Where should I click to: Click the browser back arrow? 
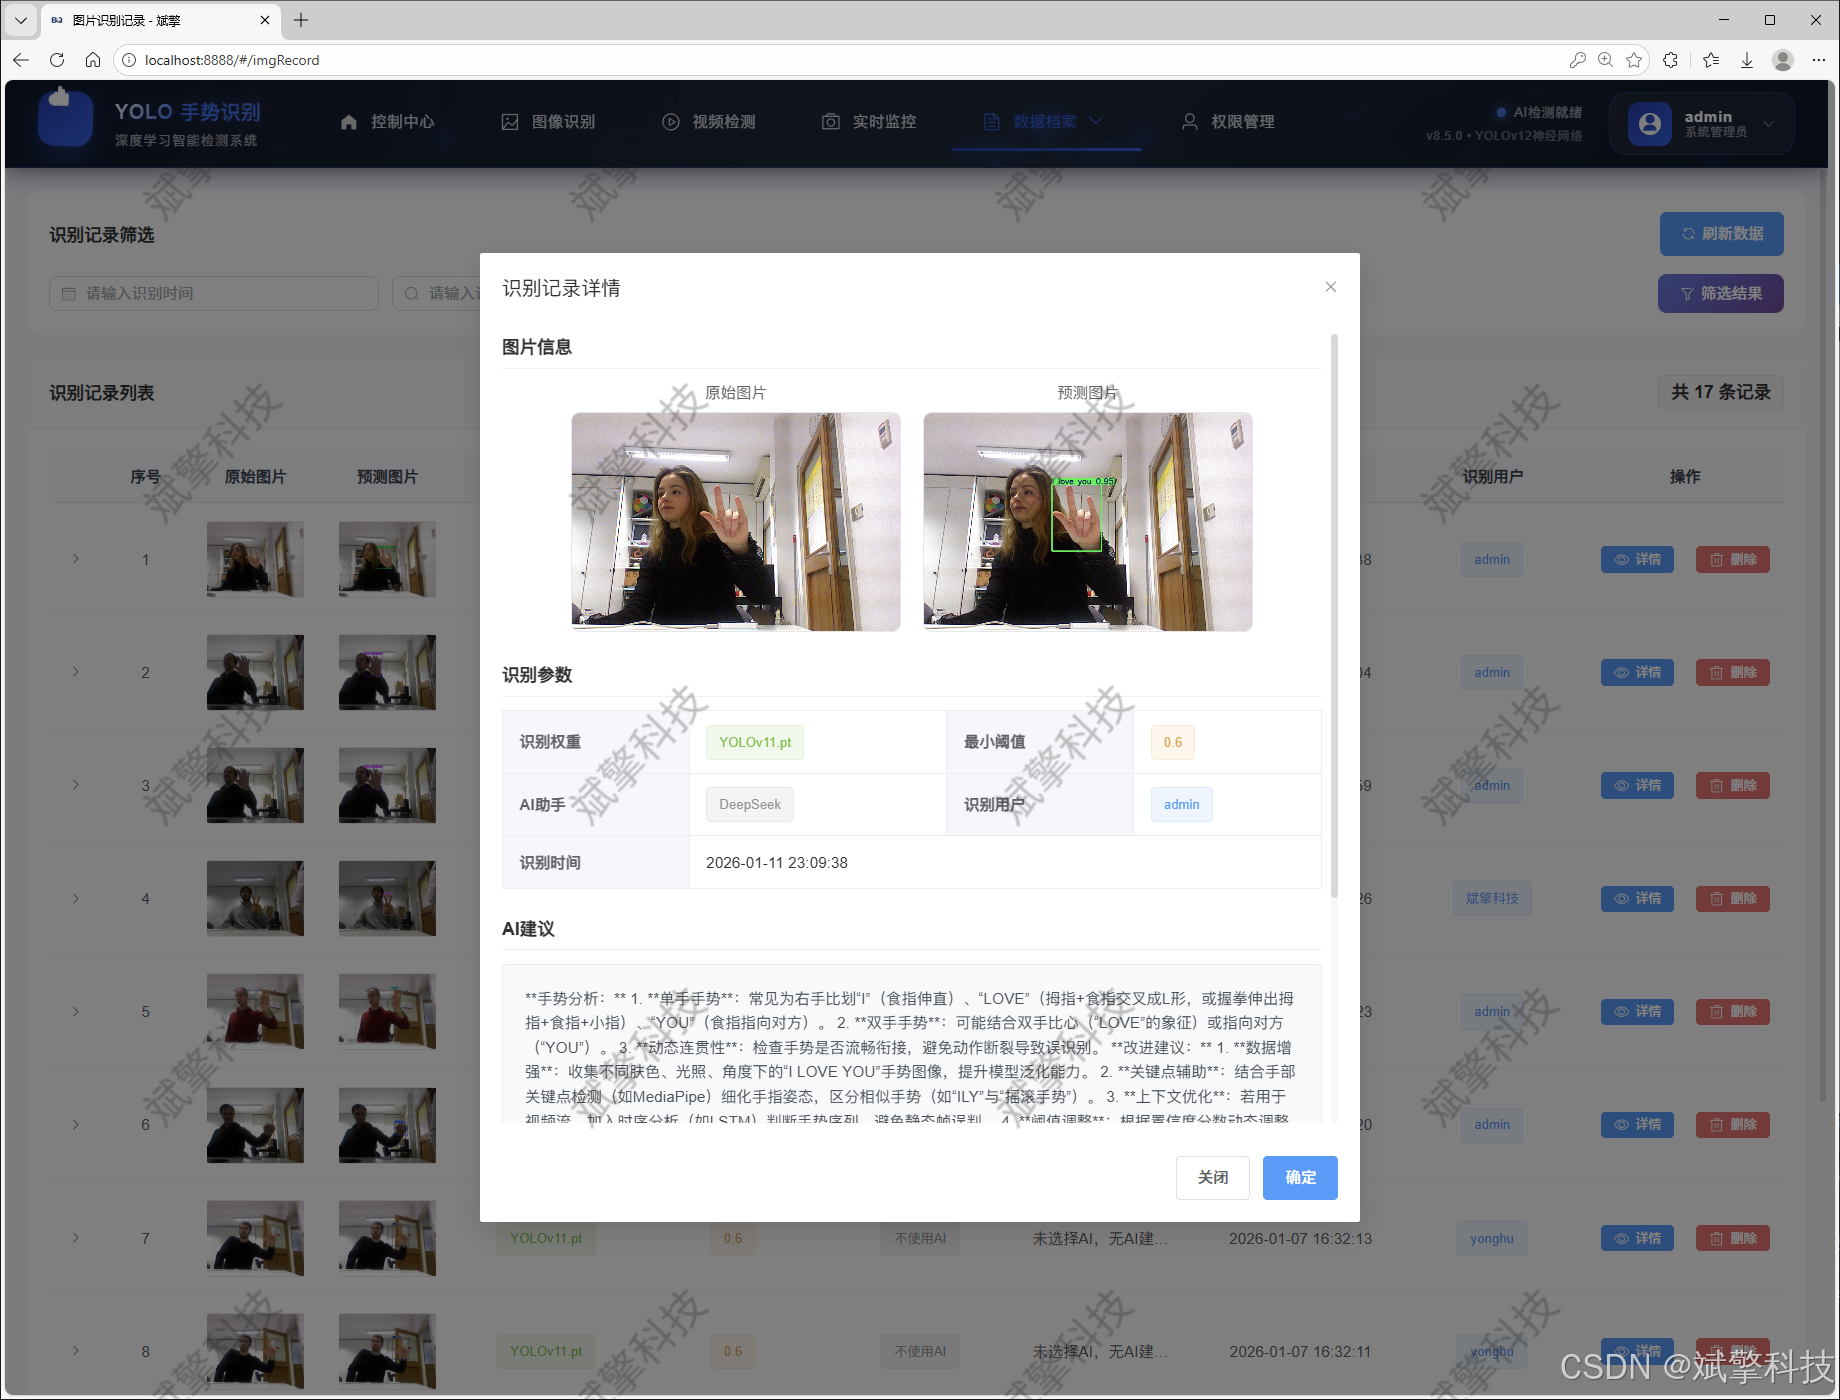(21, 60)
